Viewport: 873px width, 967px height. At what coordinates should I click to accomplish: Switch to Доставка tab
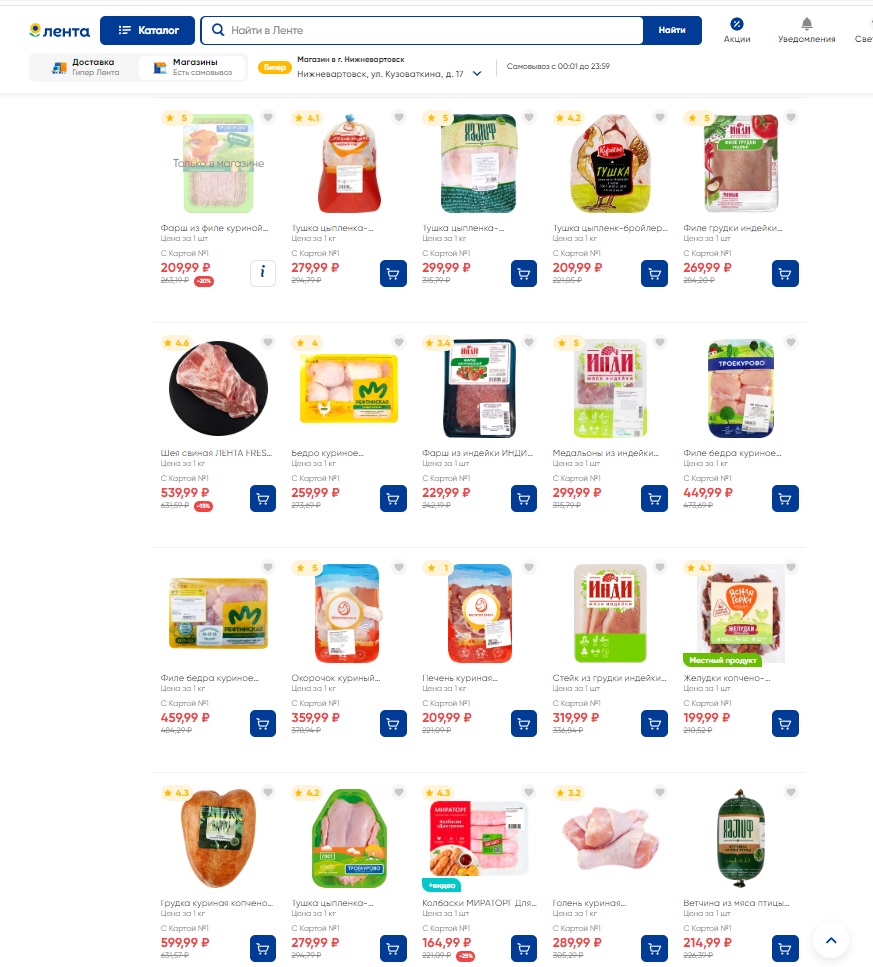tap(85, 67)
